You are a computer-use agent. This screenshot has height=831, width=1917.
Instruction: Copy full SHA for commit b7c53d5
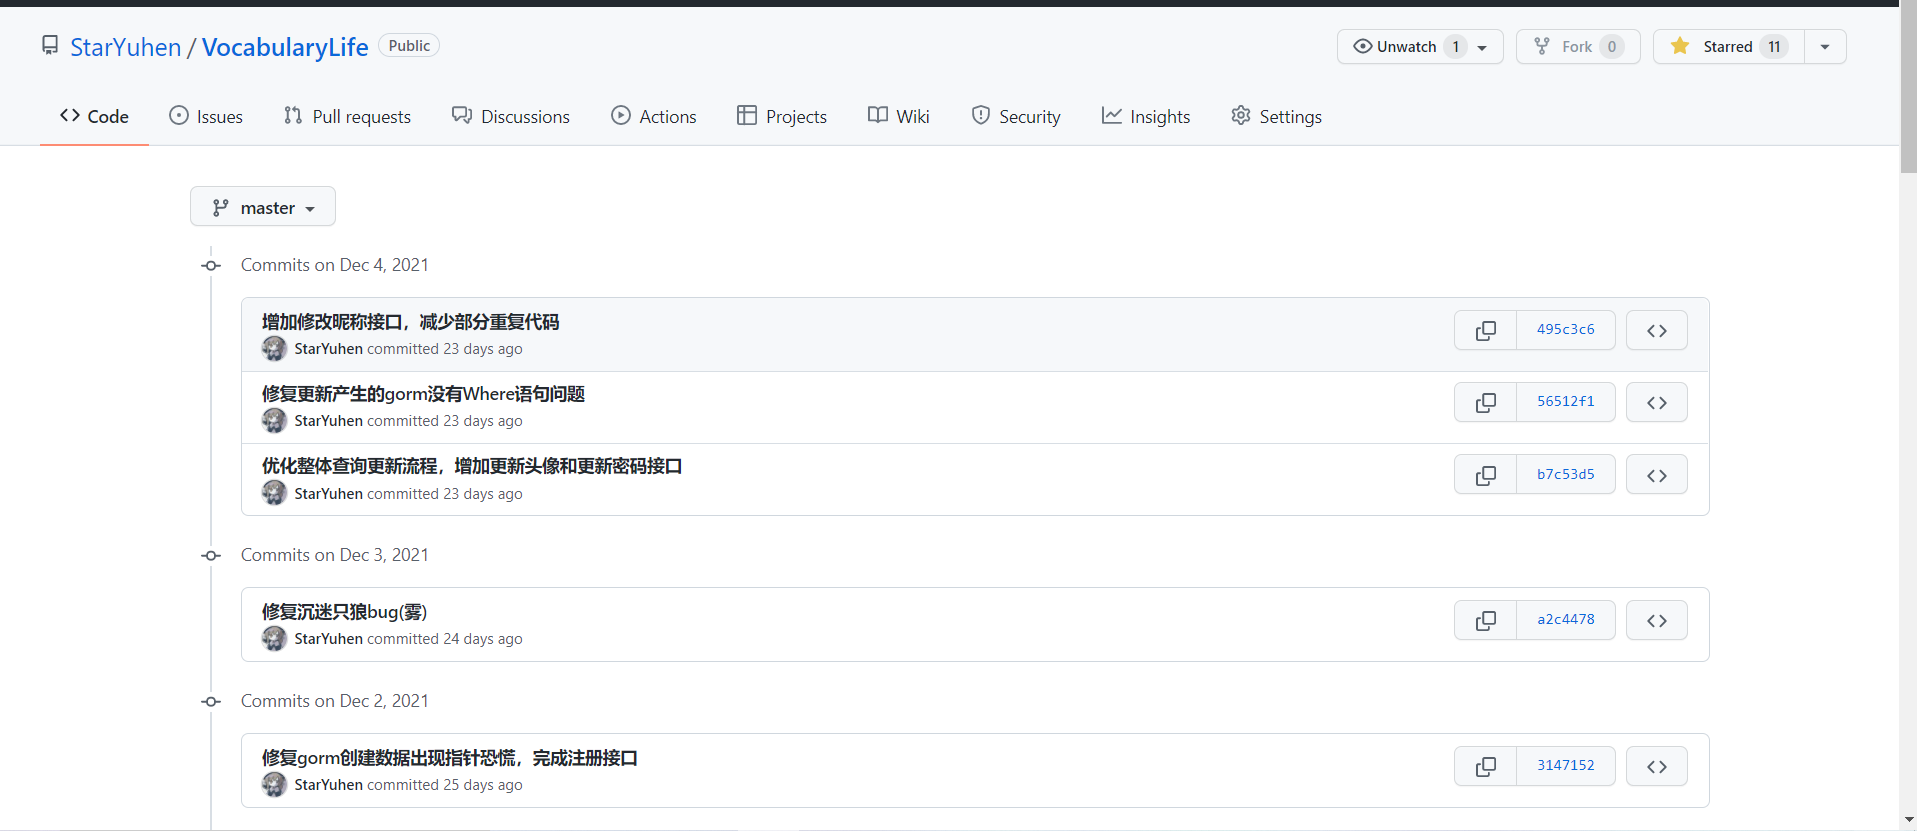pyautogui.click(x=1485, y=475)
